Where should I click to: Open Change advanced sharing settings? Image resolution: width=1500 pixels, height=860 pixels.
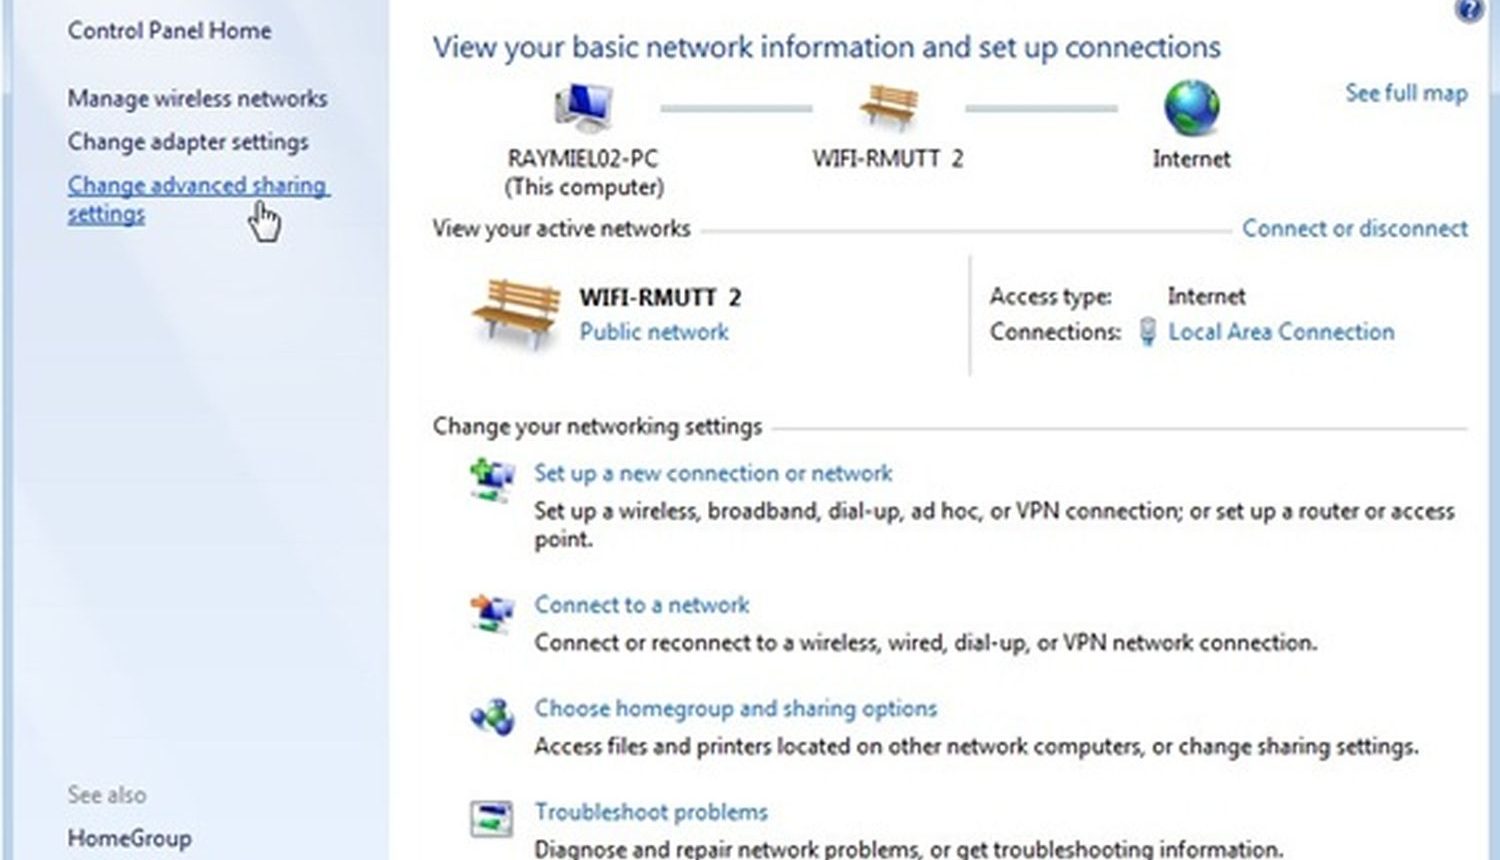click(x=198, y=199)
